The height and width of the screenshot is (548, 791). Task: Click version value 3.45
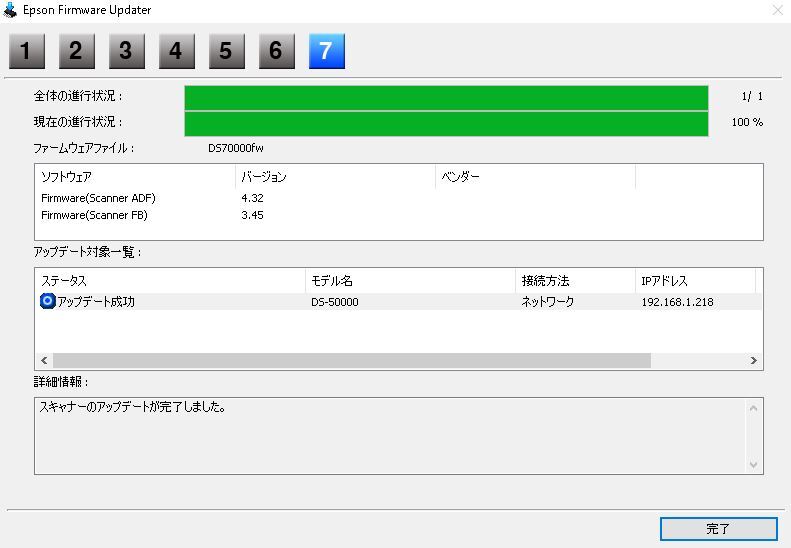[252, 215]
